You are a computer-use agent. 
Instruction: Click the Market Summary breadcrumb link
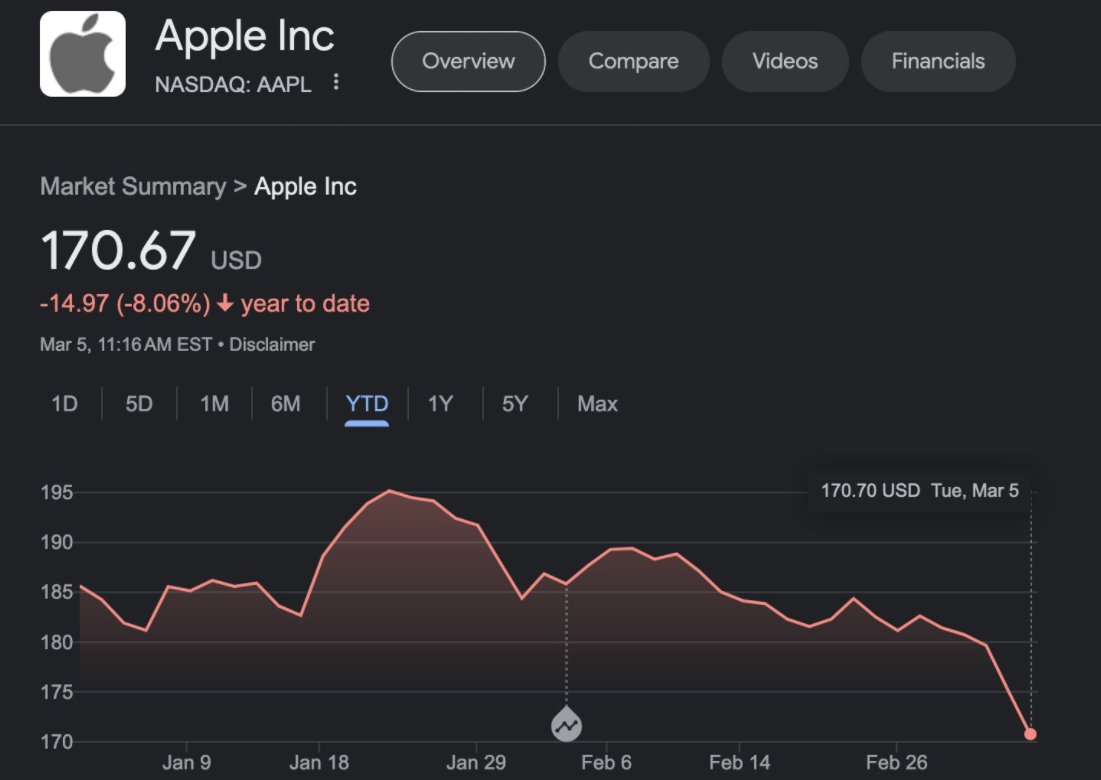tap(133, 187)
